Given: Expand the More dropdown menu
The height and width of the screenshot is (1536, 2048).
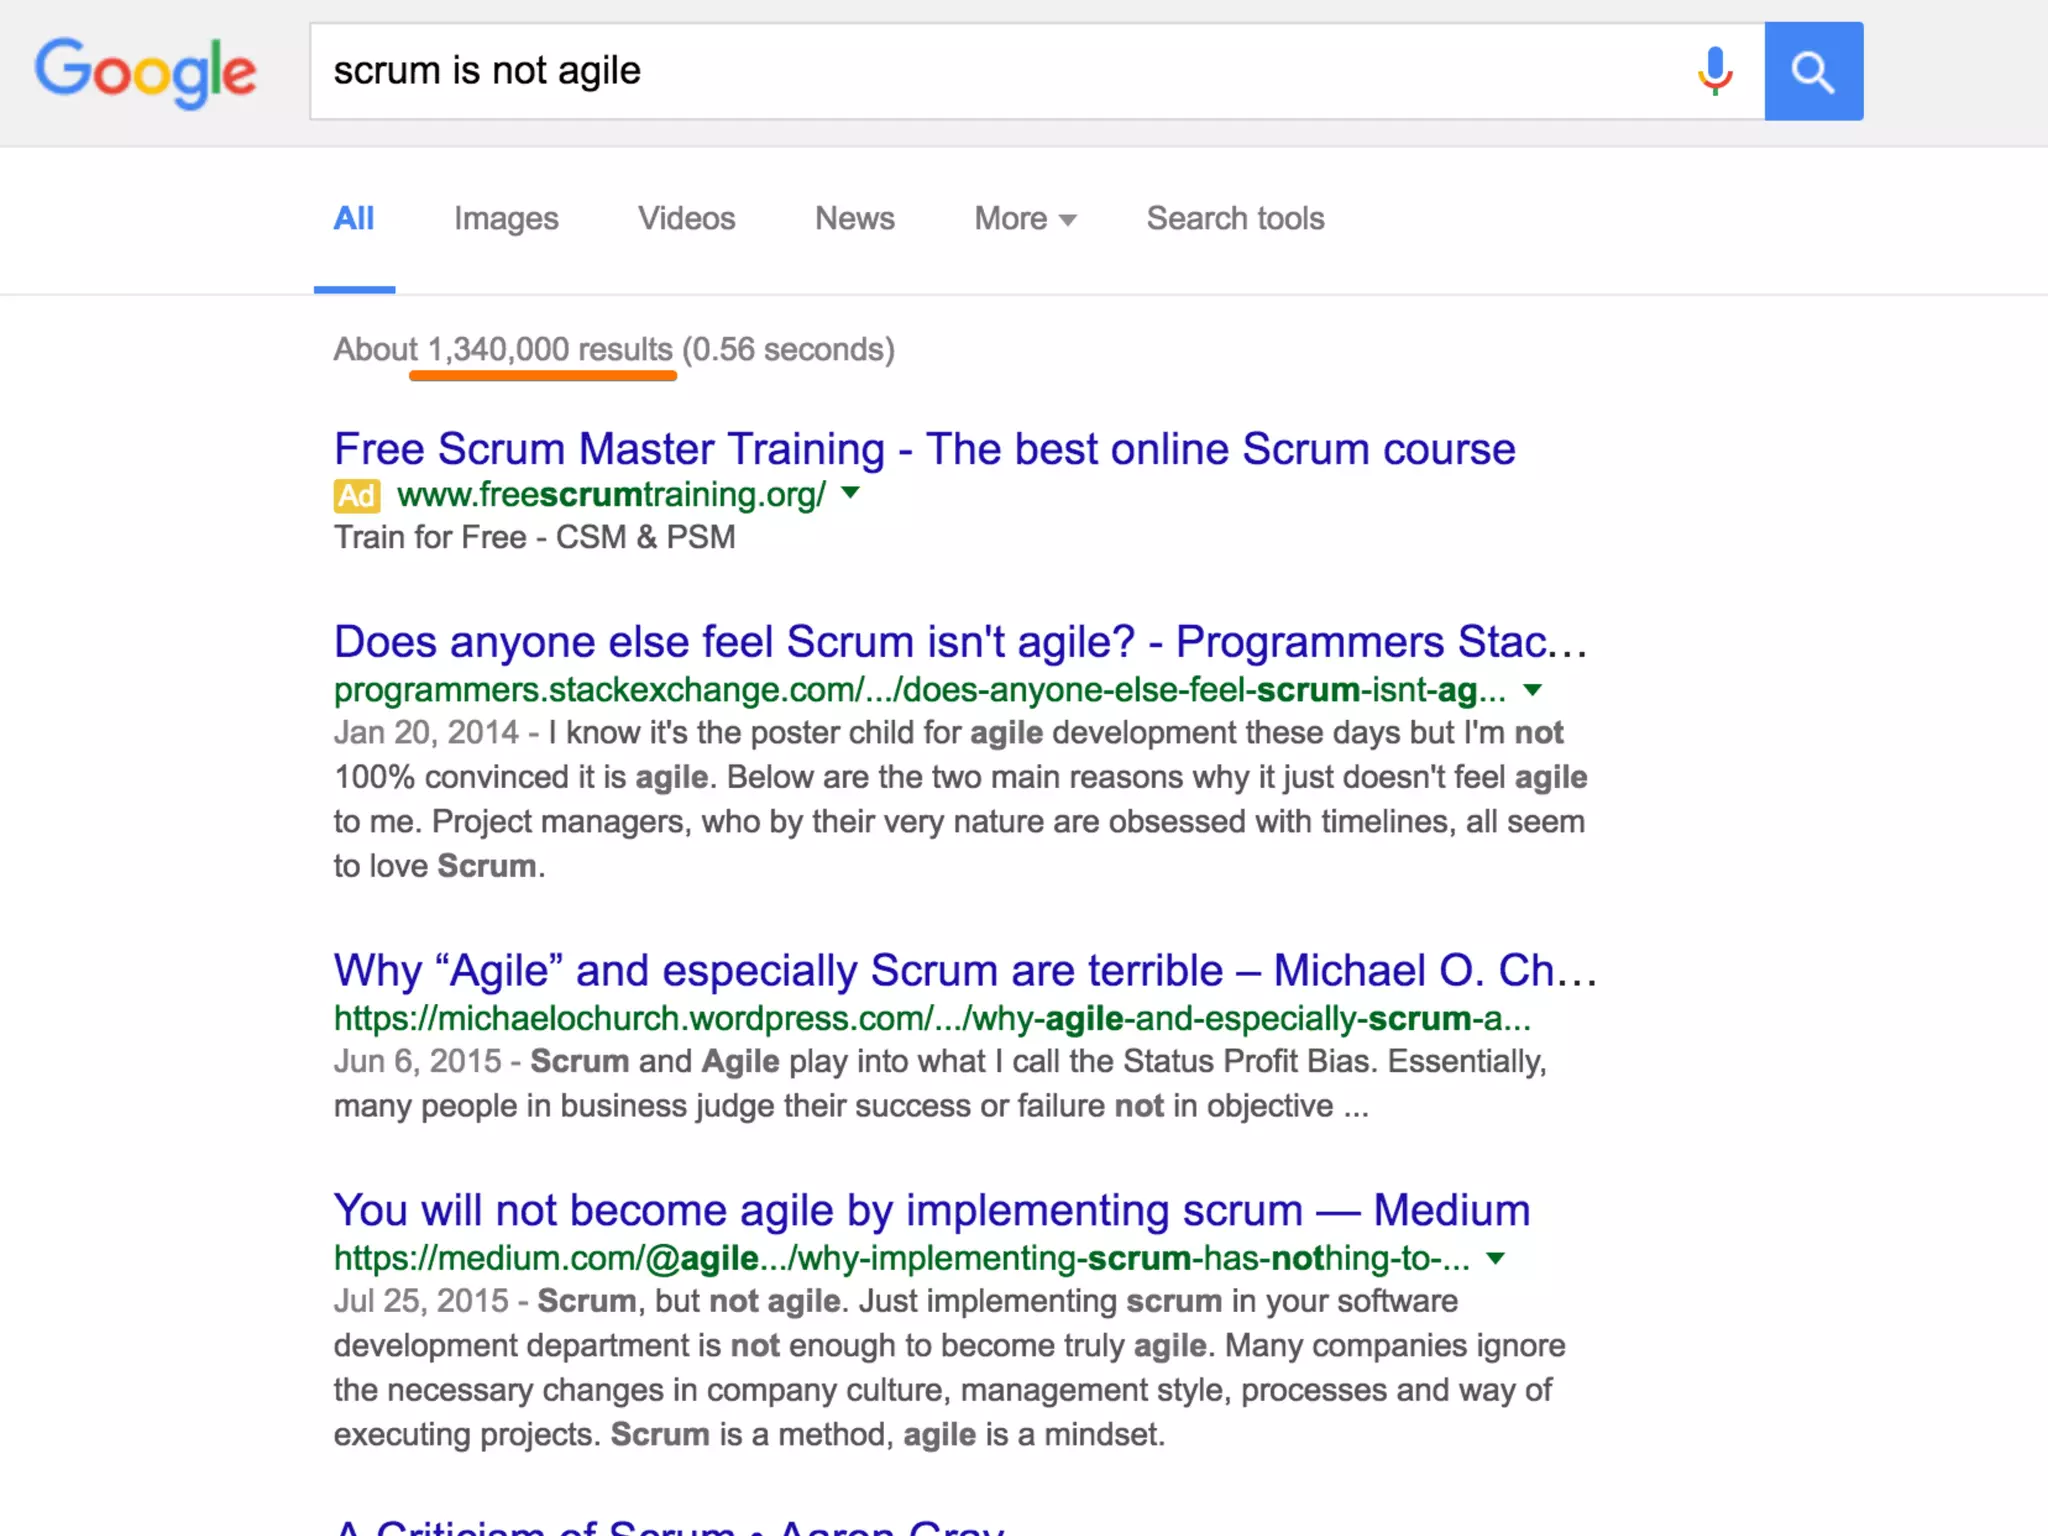Looking at the screenshot, I should click(x=1025, y=218).
